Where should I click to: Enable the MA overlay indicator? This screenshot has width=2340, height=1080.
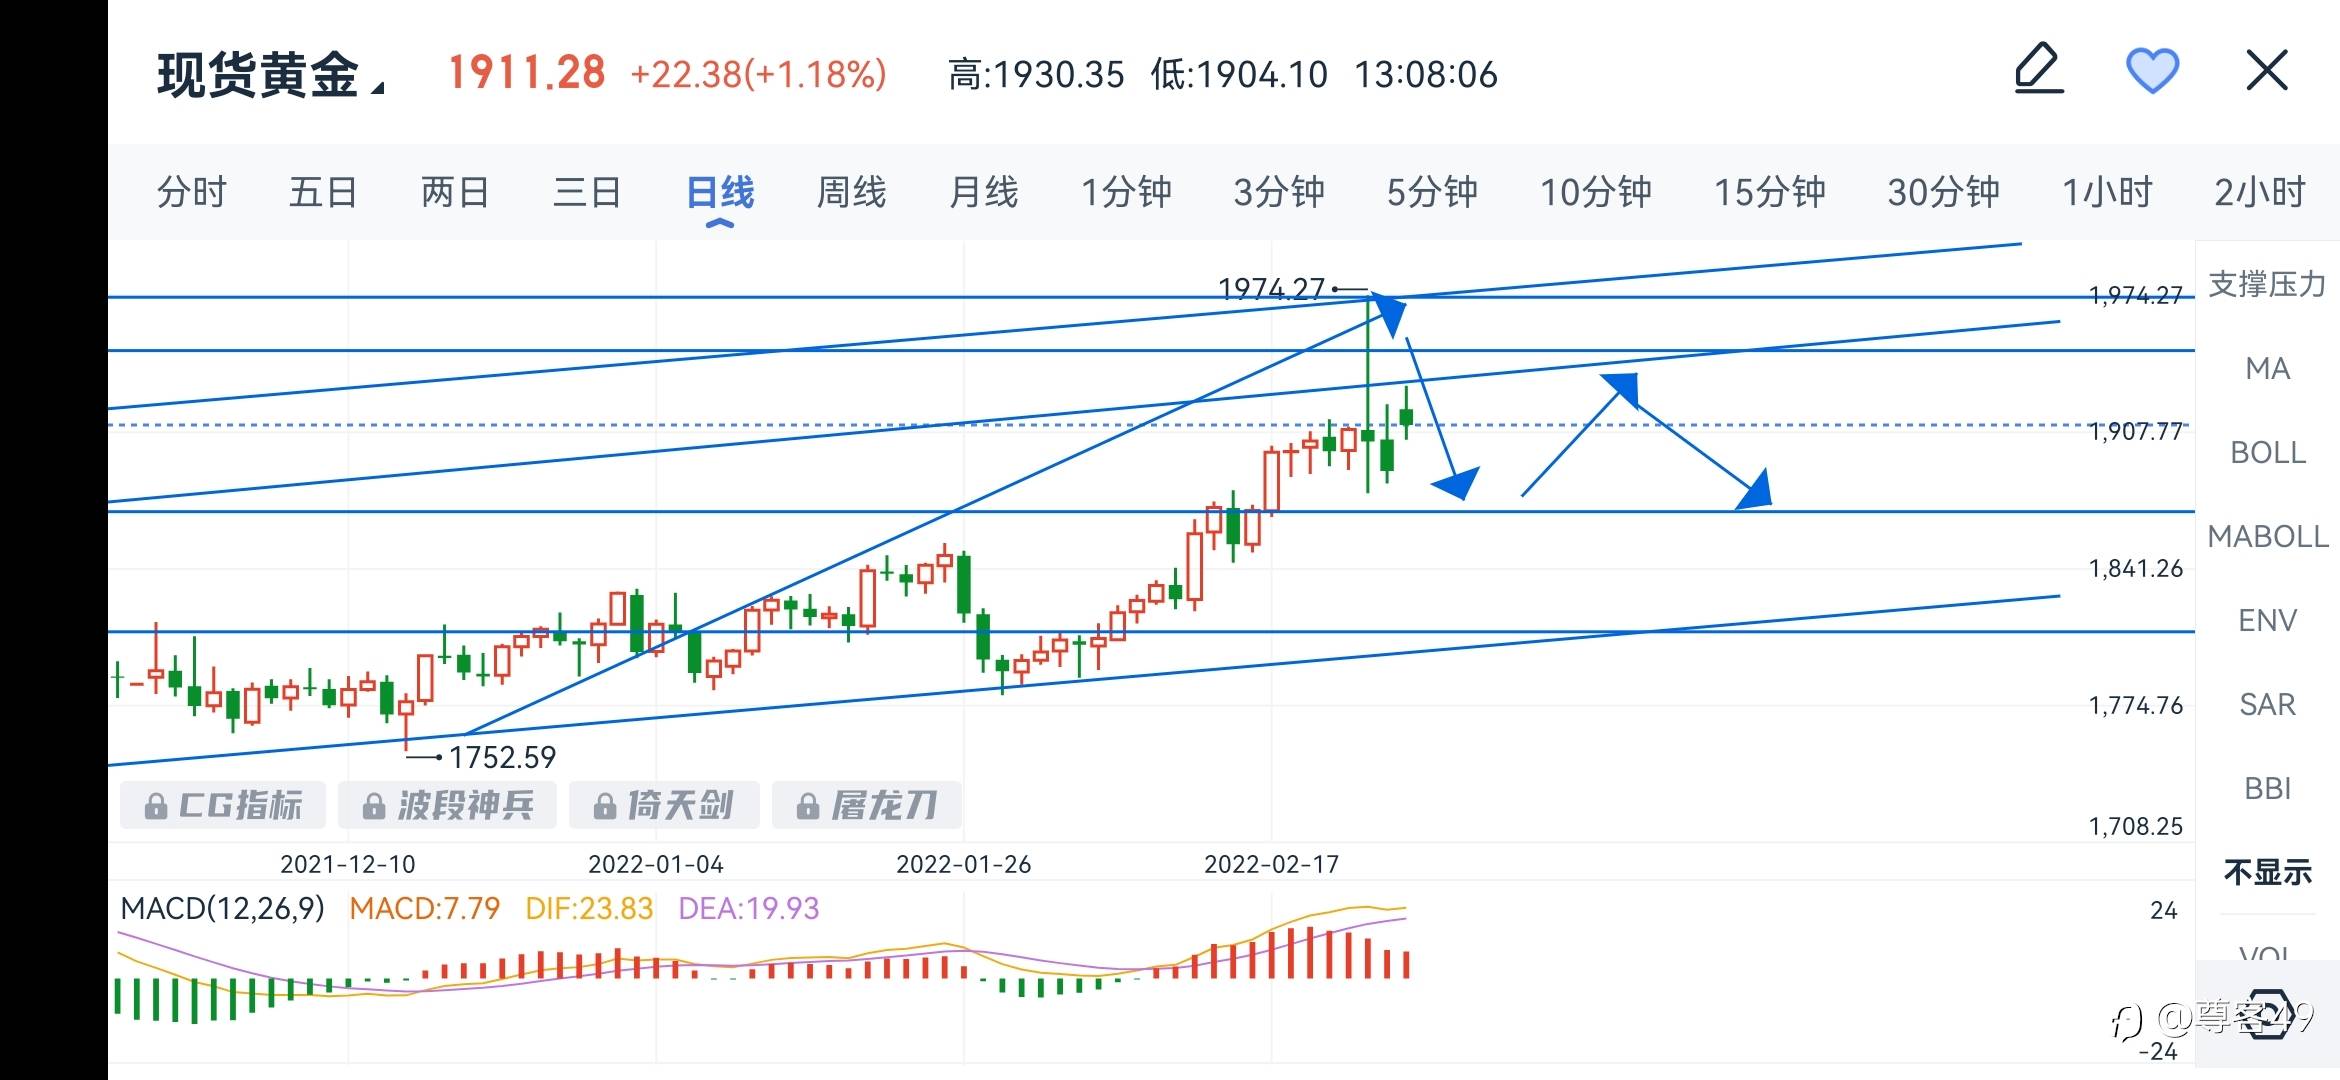(2267, 369)
